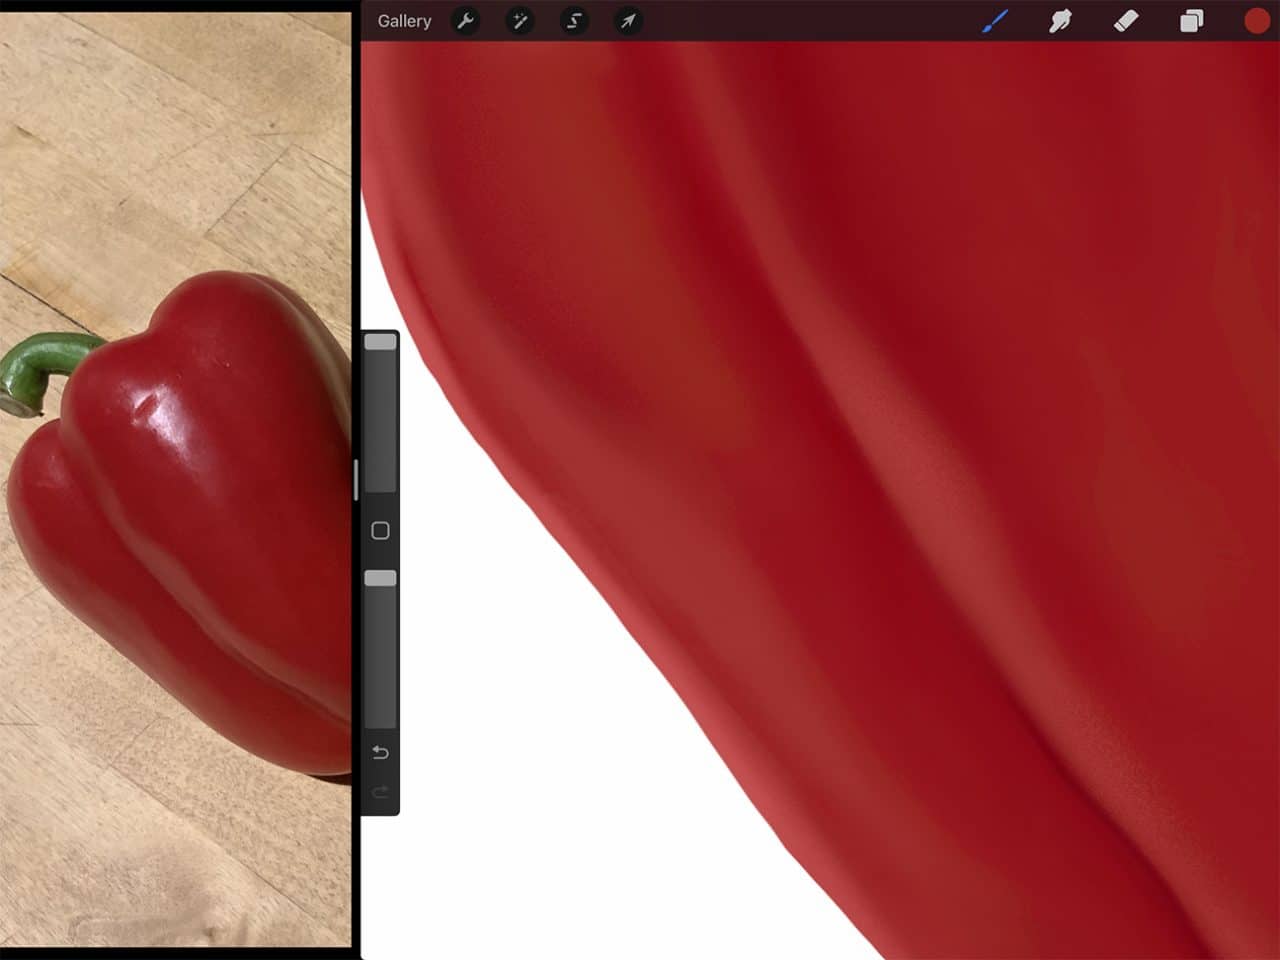Tap the undo arrow on the sidebar
This screenshot has width=1280, height=960.
click(x=380, y=752)
